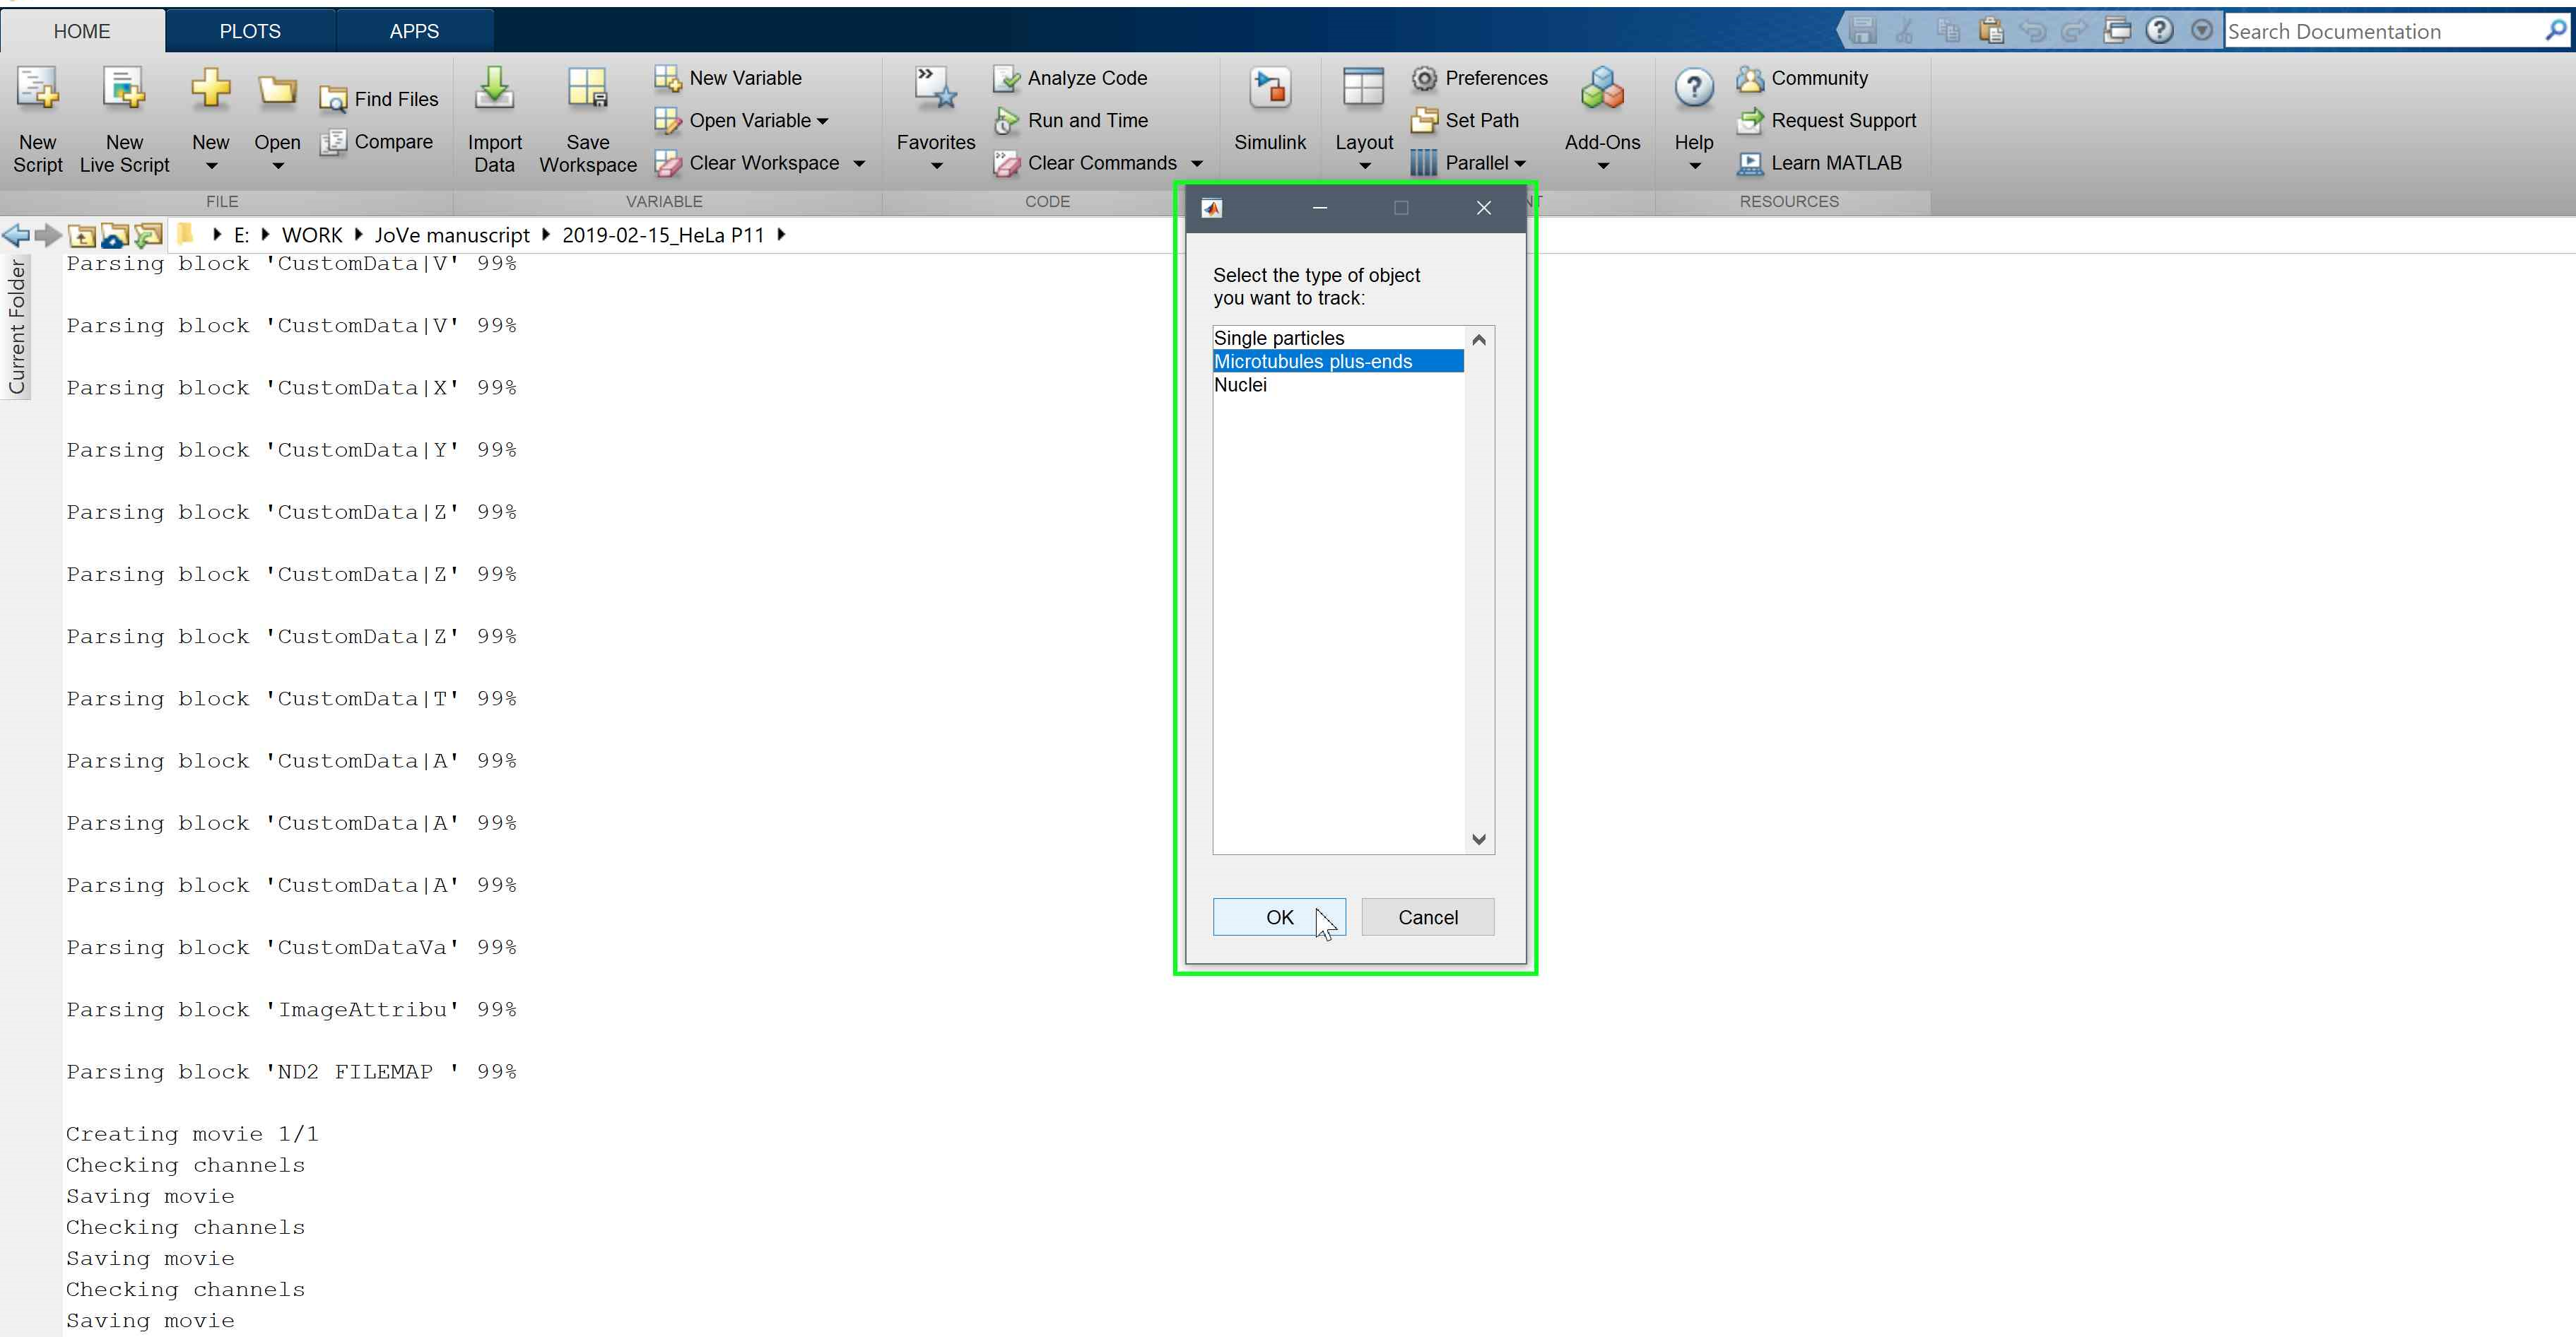
Task: Select Single particles in the list
Action: click(1279, 338)
